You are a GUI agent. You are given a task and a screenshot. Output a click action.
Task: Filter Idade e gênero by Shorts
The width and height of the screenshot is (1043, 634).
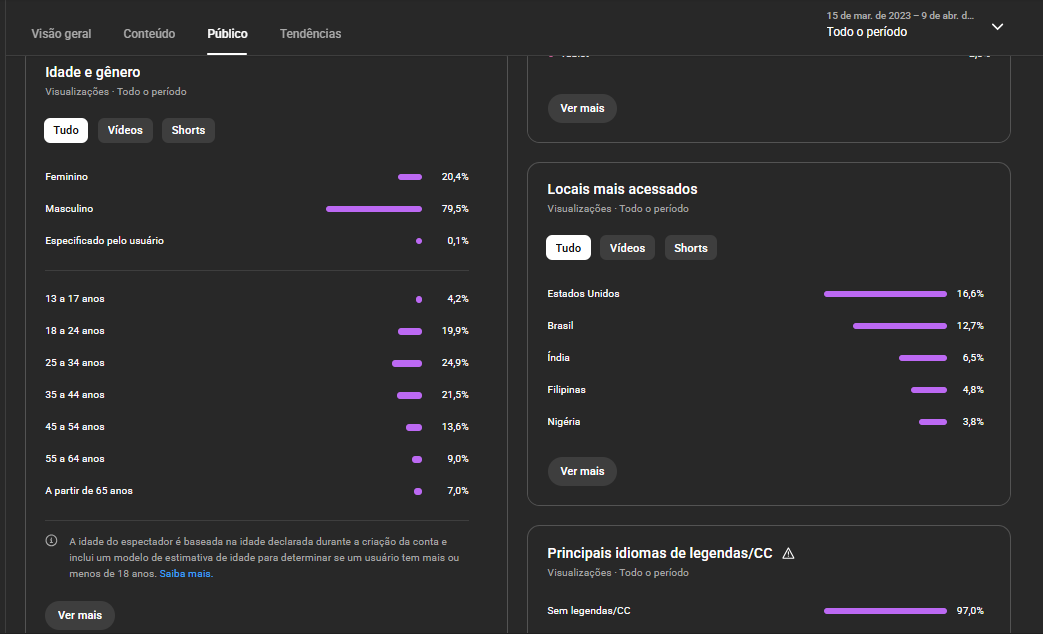(x=188, y=130)
